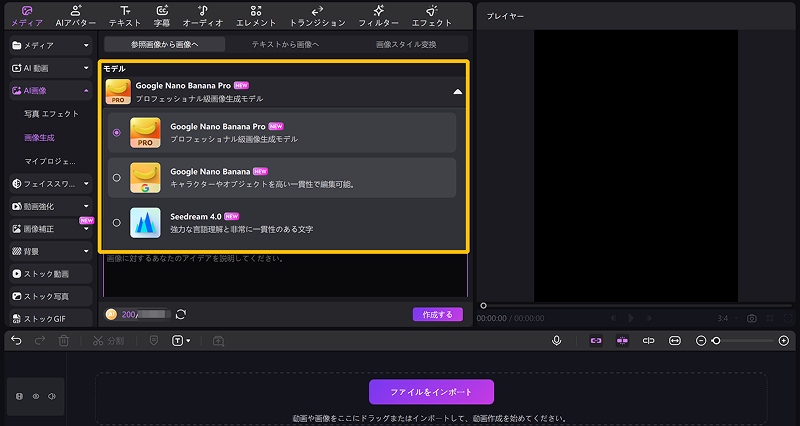Refresh the AI credits count
The height and width of the screenshot is (426, 800).
tap(181, 314)
